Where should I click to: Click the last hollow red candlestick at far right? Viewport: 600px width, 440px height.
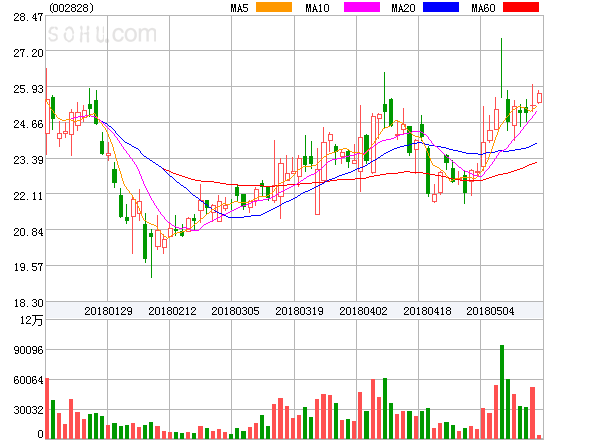click(x=539, y=98)
